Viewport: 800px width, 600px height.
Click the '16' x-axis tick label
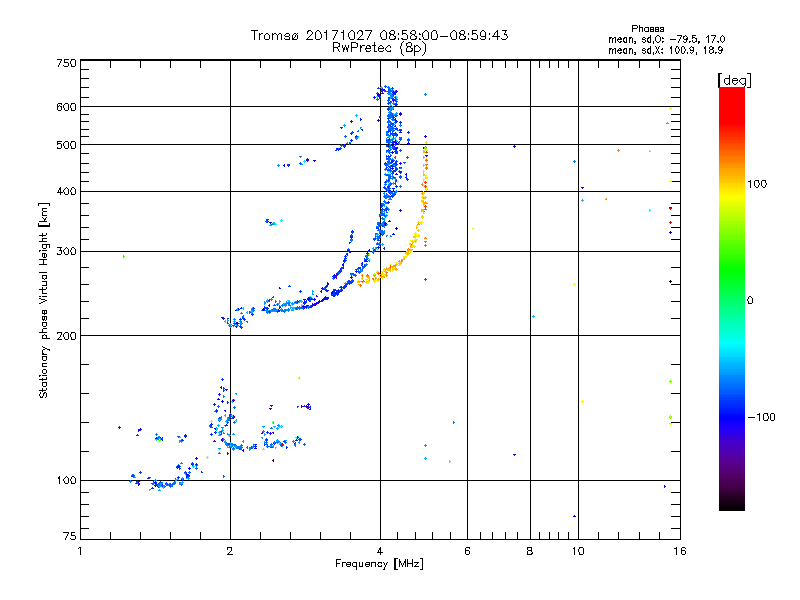(x=680, y=551)
